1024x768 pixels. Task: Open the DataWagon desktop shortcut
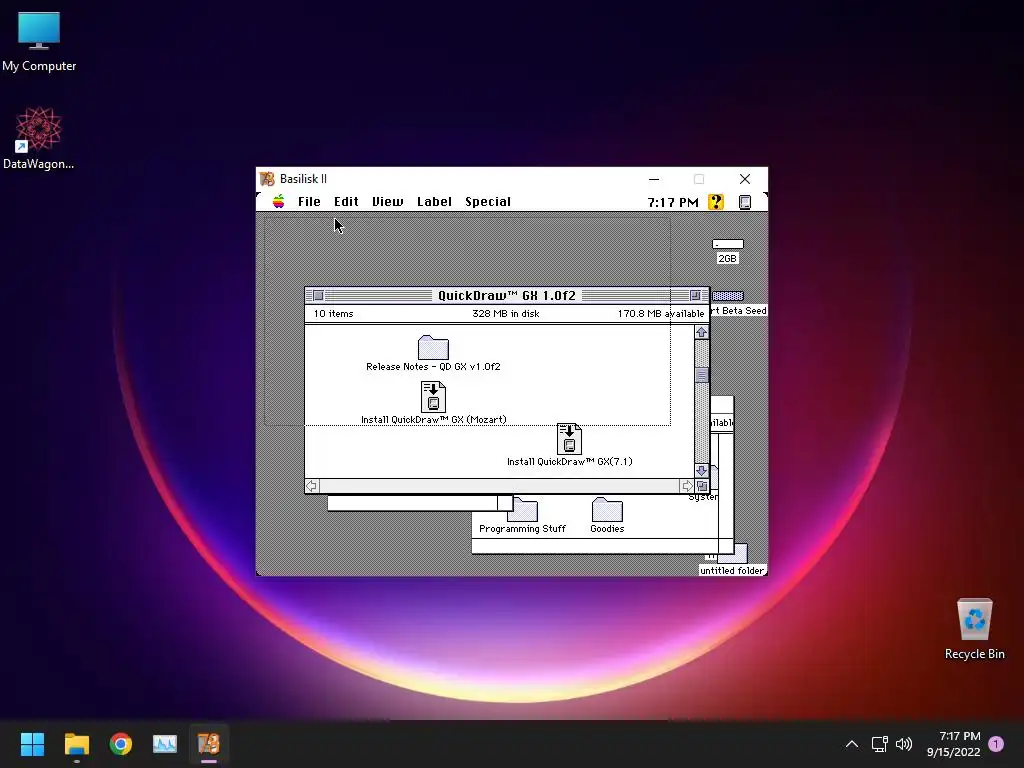pyautogui.click(x=39, y=138)
